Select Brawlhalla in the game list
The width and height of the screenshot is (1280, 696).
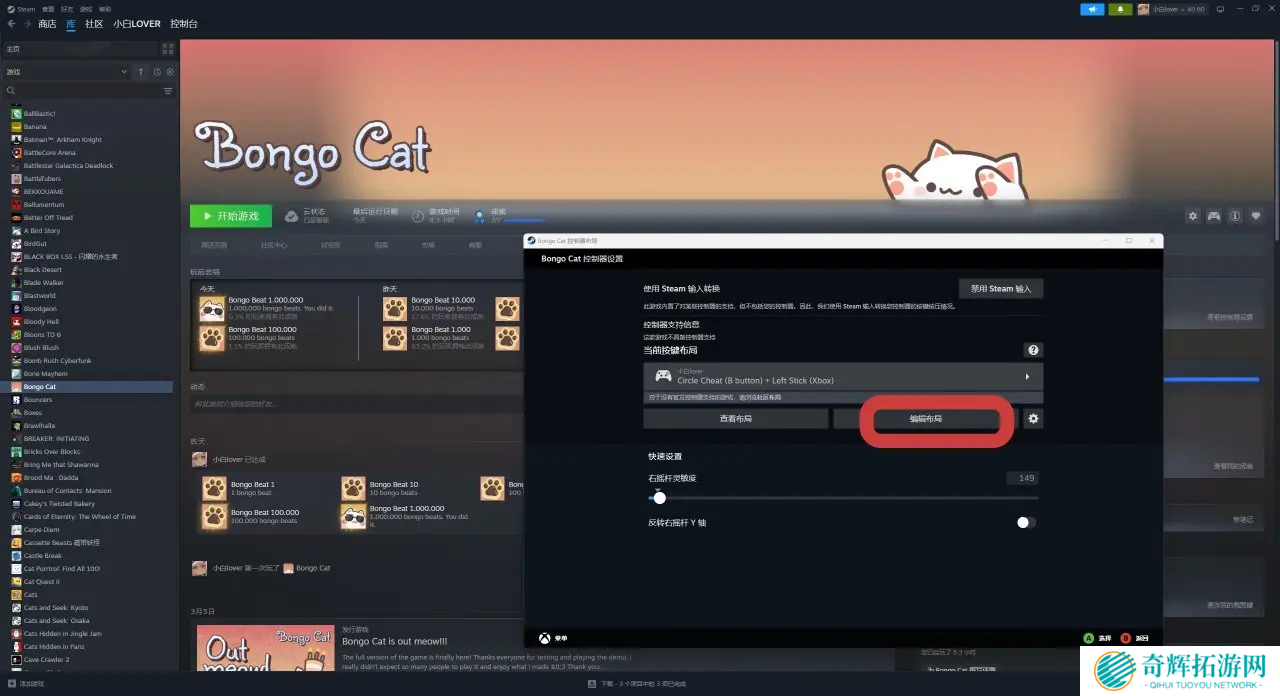39,426
